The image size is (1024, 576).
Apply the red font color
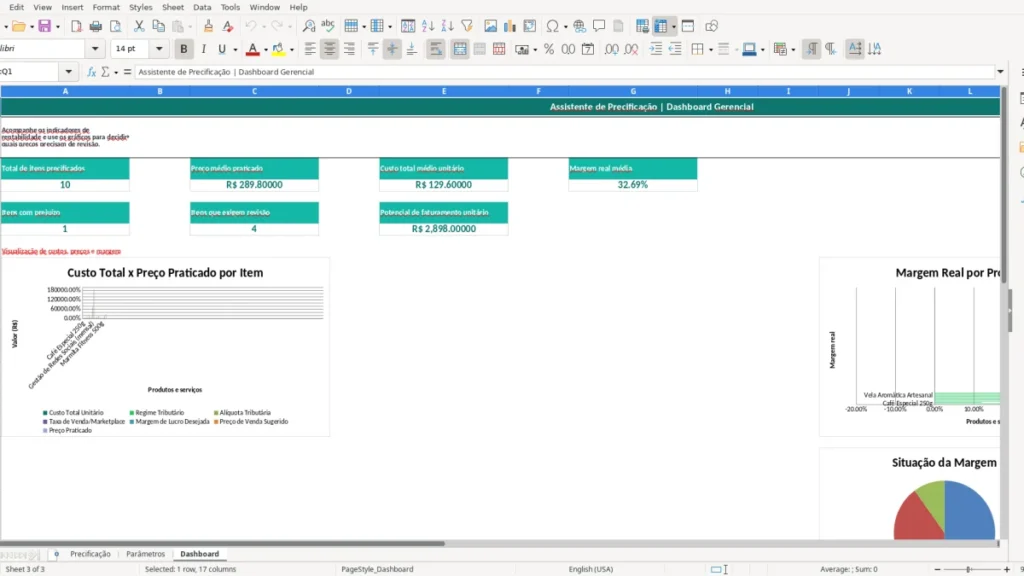tap(252, 49)
